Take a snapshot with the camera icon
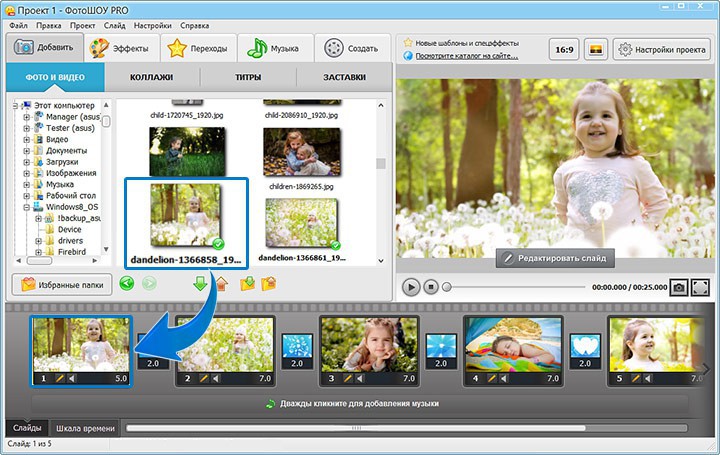 pos(678,287)
